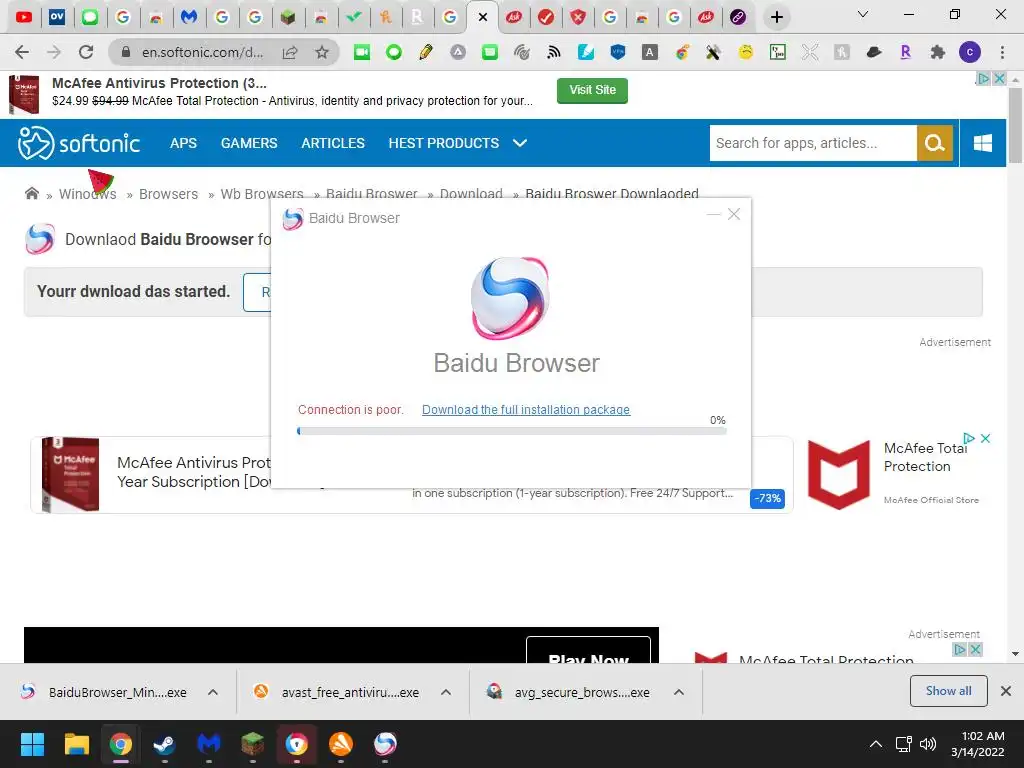Click the purple underlined R extension
The image size is (1024, 768).
pos(906,52)
